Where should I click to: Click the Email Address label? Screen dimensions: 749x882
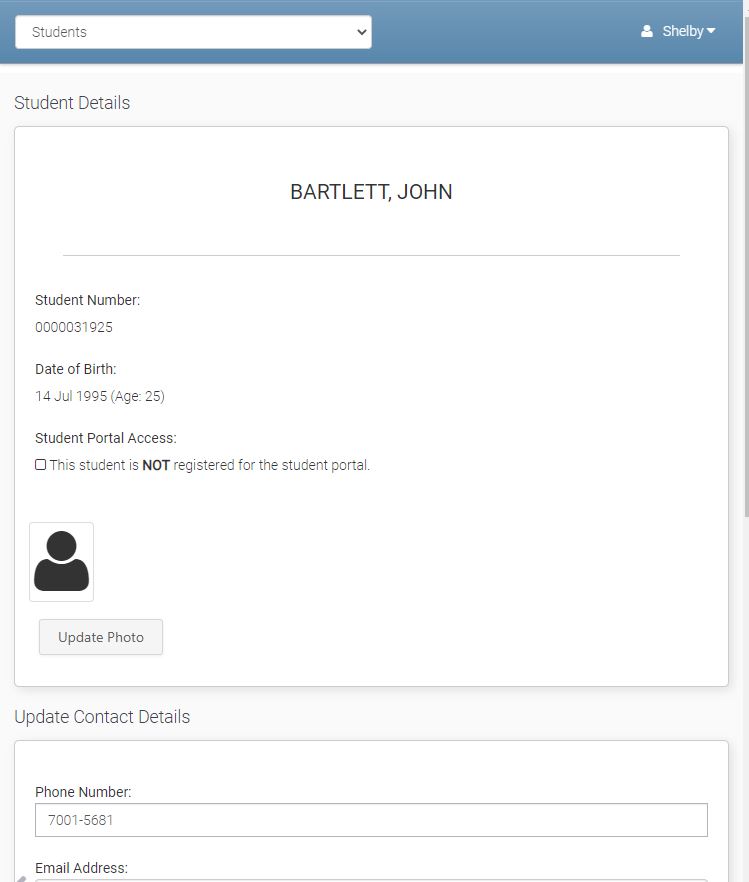[x=81, y=868]
